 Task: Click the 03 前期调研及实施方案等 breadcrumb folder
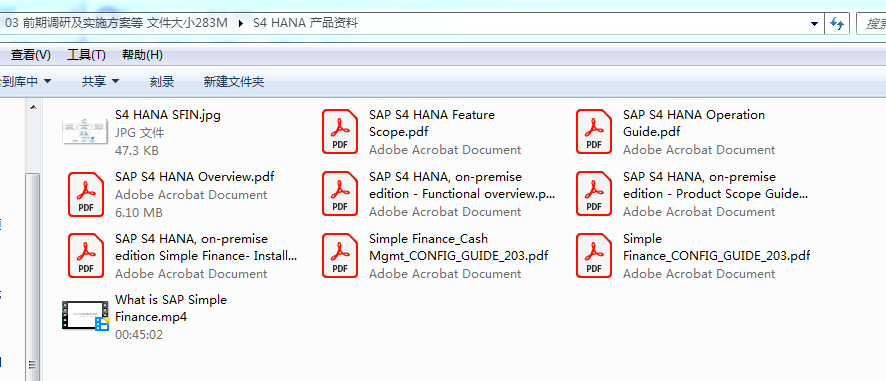pos(116,24)
